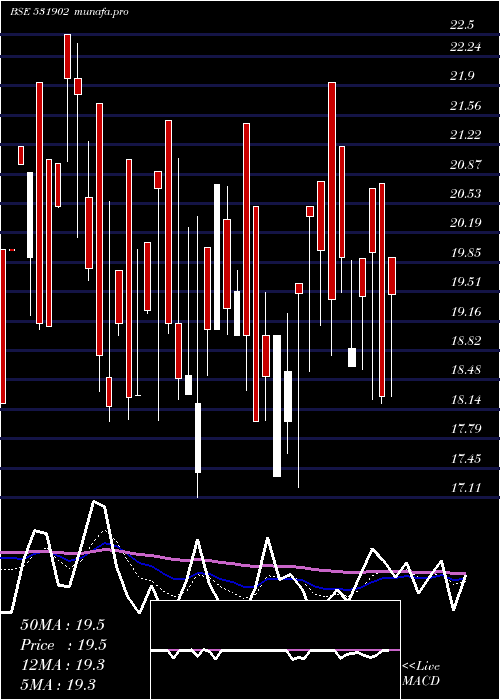
Task: Click the 'BSE 531902 munafa.pro' chart title
Action: 70,12
